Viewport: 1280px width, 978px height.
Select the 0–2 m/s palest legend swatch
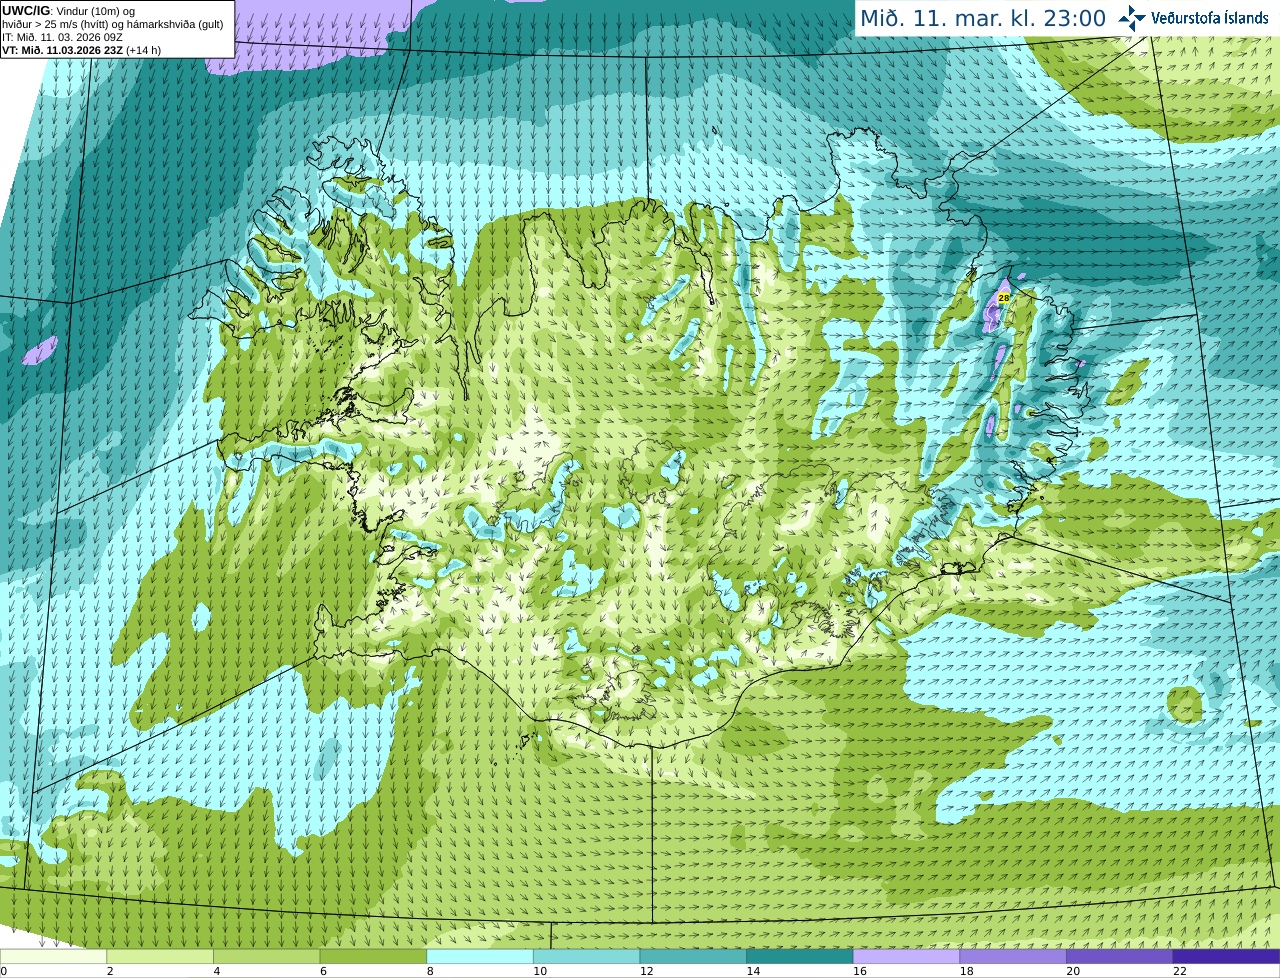[53, 956]
